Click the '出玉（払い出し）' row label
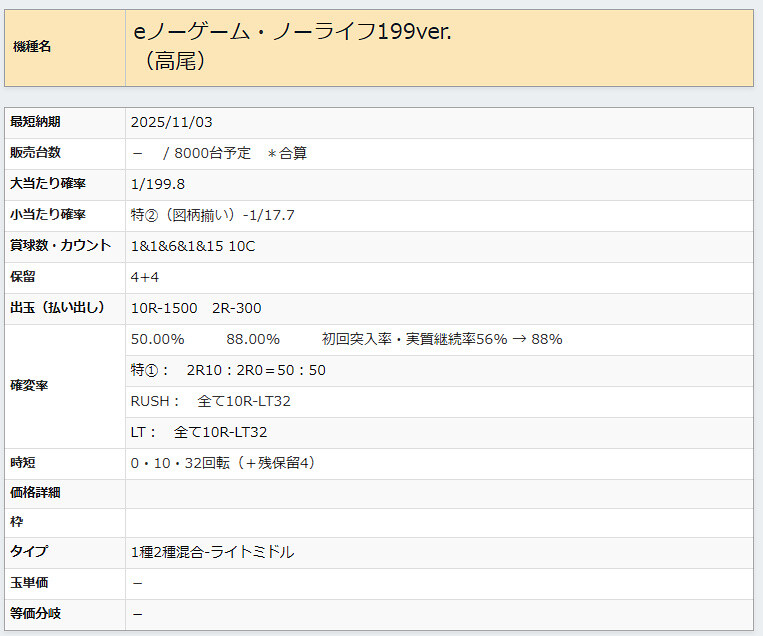This screenshot has height=636, width=763. coord(57,308)
